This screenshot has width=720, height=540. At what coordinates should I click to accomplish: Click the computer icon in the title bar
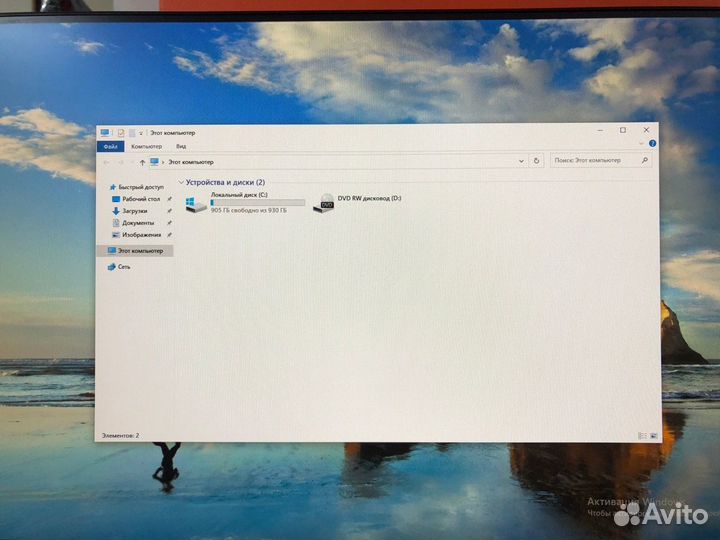[x=105, y=132]
